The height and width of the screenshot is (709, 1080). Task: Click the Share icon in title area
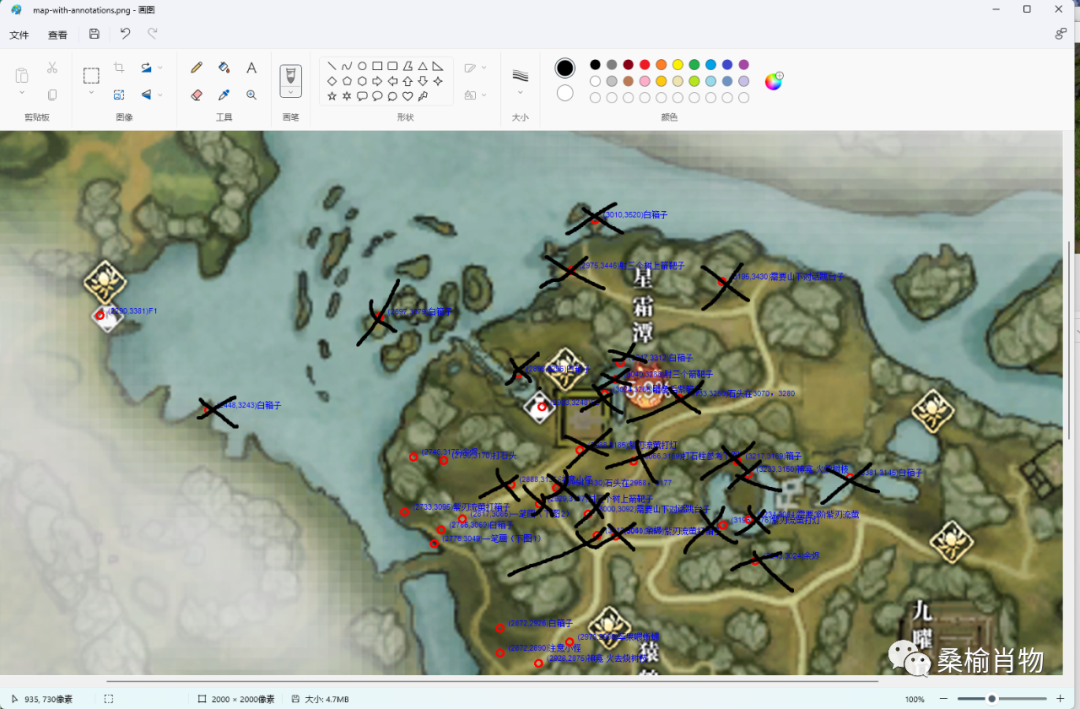pyautogui.click(x=1061, y=34)
